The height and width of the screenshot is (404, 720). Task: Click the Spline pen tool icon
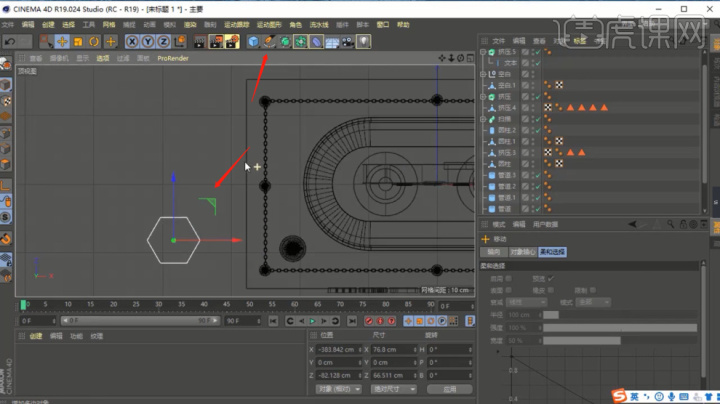(x=269, y=42)
